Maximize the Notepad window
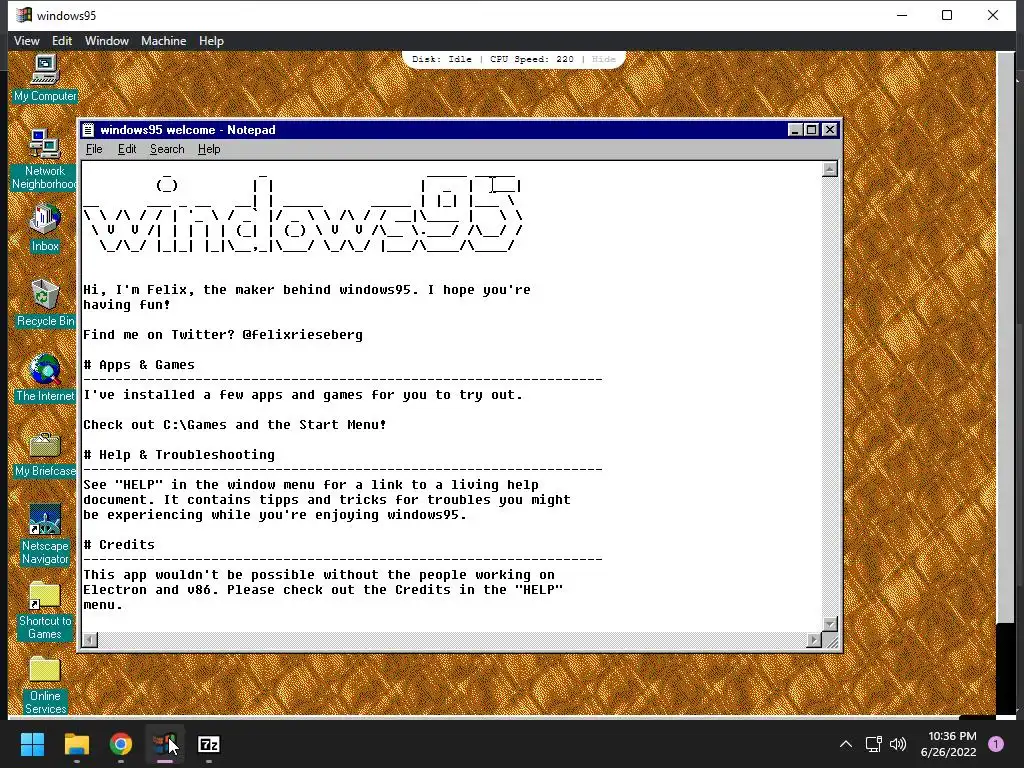This screenshot has width=1024, height=768. [811, 130]
